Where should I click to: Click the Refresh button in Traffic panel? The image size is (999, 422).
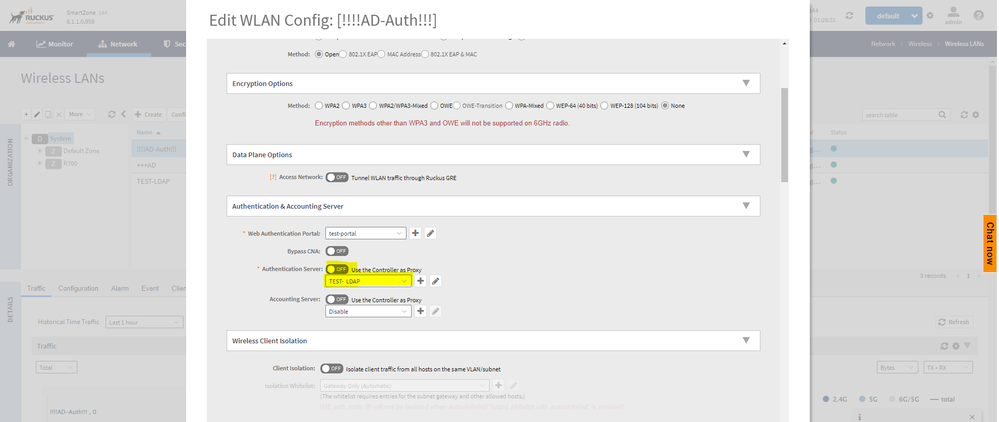954,322
